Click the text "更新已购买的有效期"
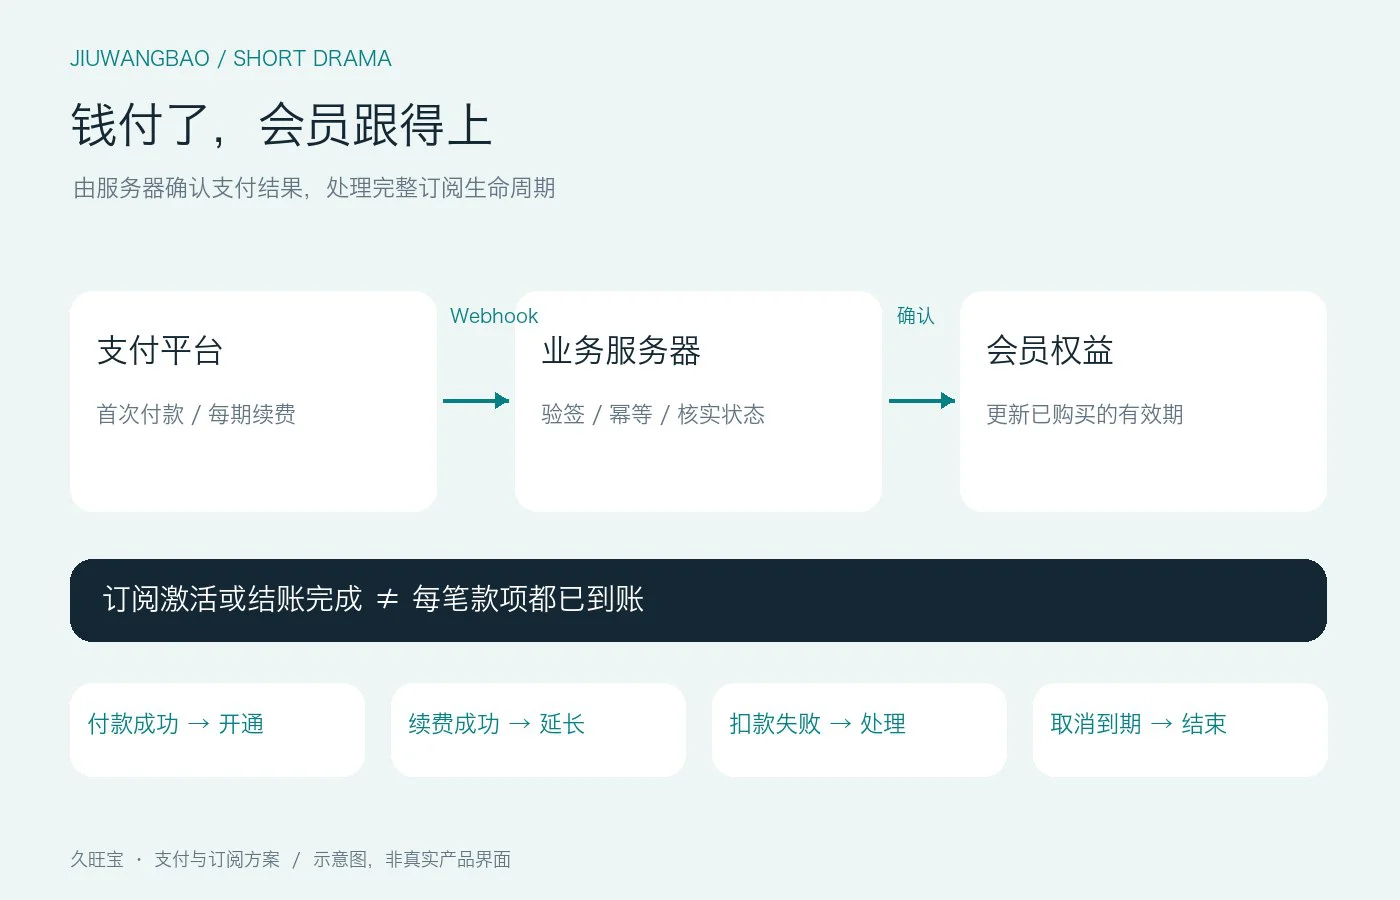 (1085, 414)
